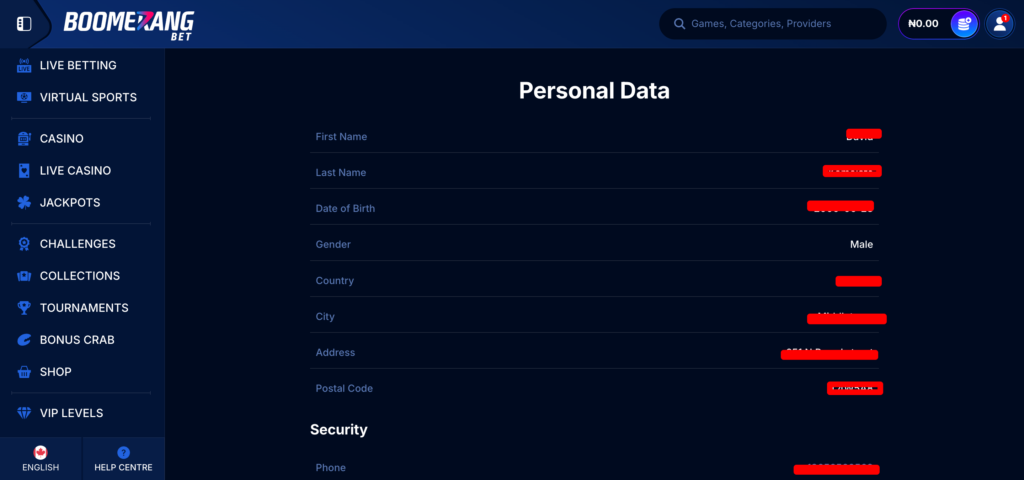Image resolution: width=1024 pixels, height=480 pixels.
Task: Click the Boomerang Bet logo
Action: tap(129, 25)
